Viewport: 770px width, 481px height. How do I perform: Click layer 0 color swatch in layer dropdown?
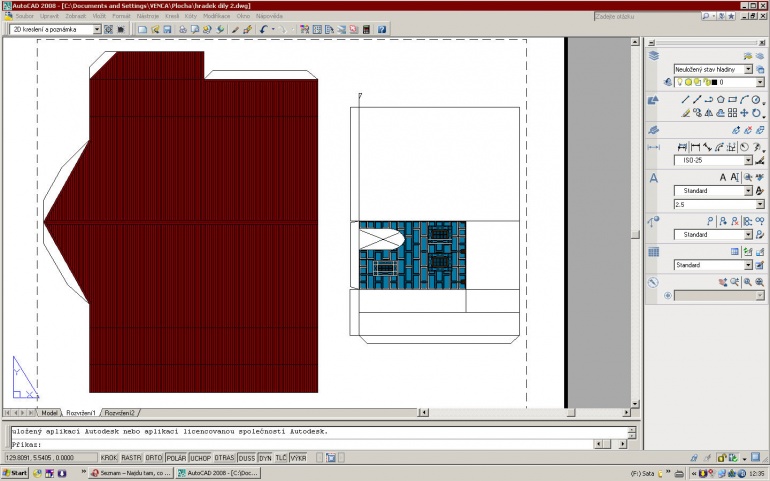(715, 83)
